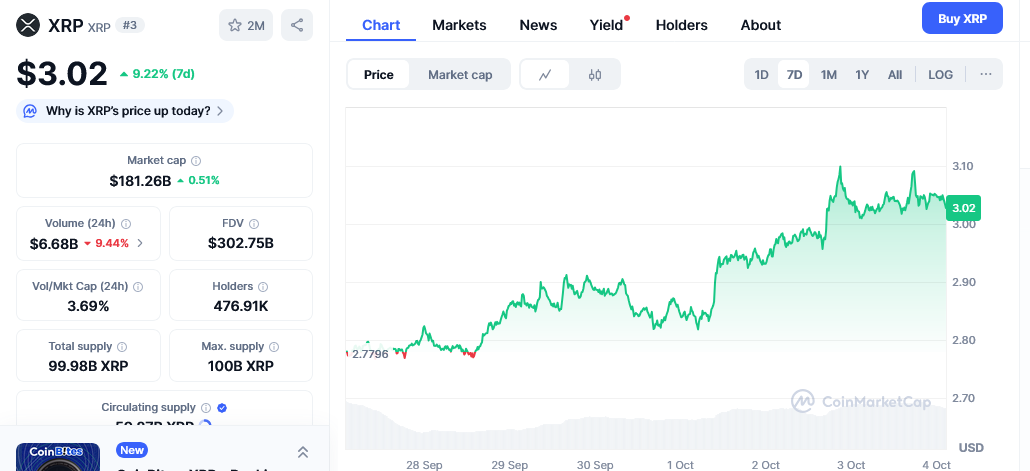1030x471 pixels.
Task: Enable the LOG scale on the chart
Action: click(940, 74)
